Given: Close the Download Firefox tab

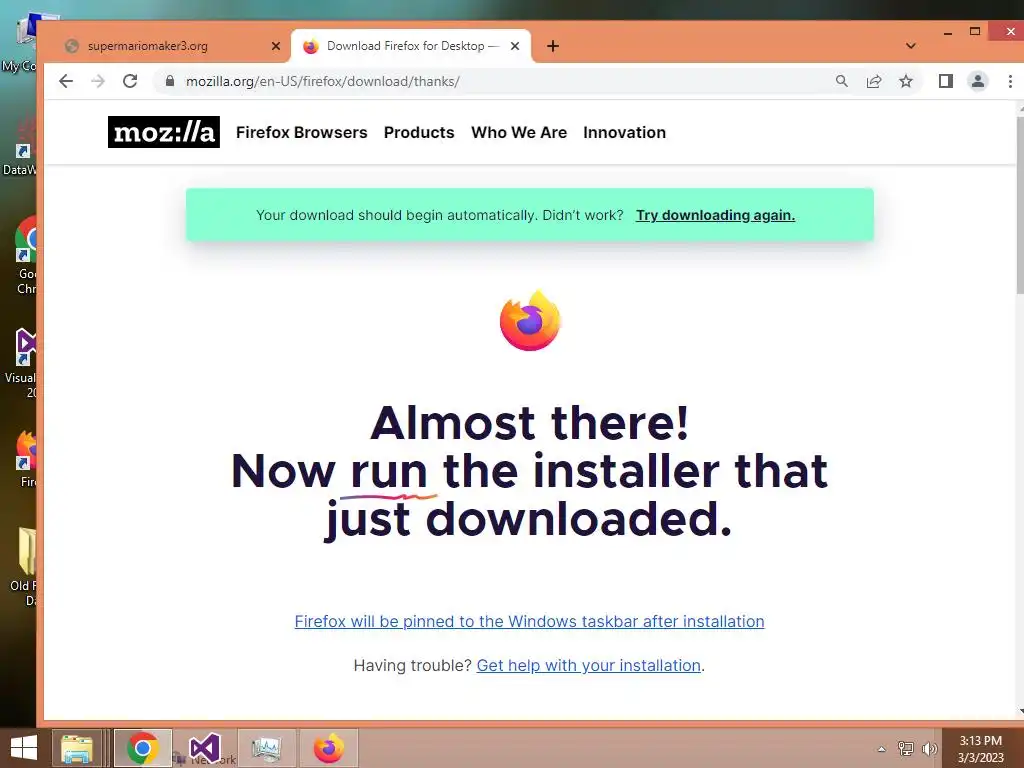Looking at the screenshot, I should [x=515, y=46].
